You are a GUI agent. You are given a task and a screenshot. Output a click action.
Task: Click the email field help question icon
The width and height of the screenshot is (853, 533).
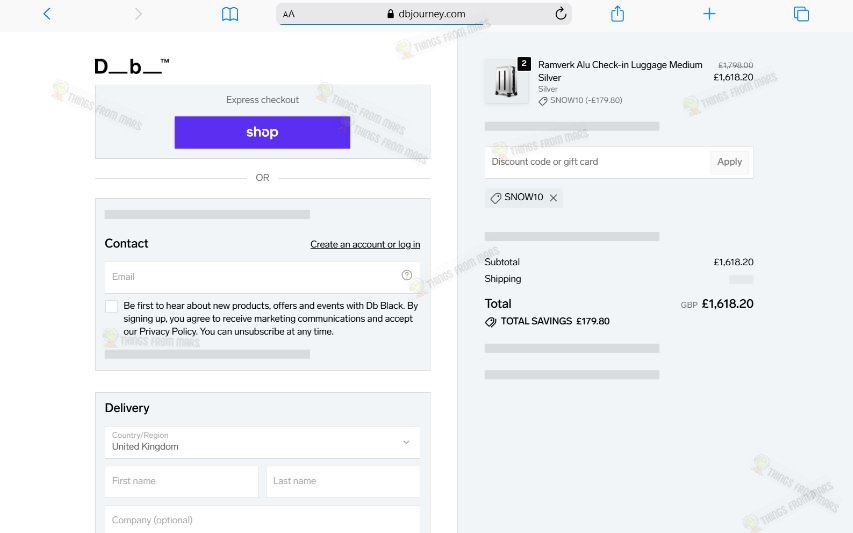[407, 275]
